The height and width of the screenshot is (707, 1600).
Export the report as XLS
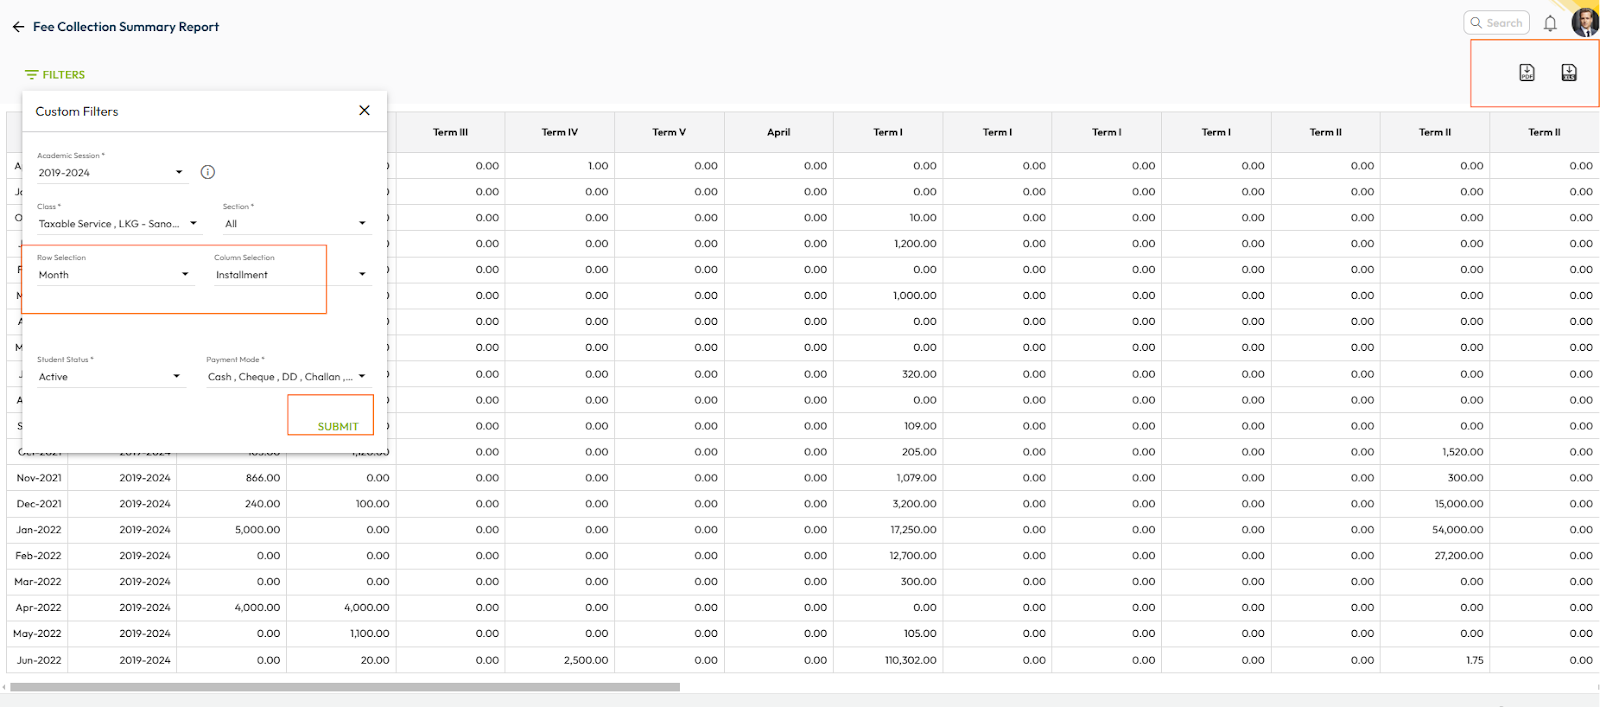(x=1569, y=72)
